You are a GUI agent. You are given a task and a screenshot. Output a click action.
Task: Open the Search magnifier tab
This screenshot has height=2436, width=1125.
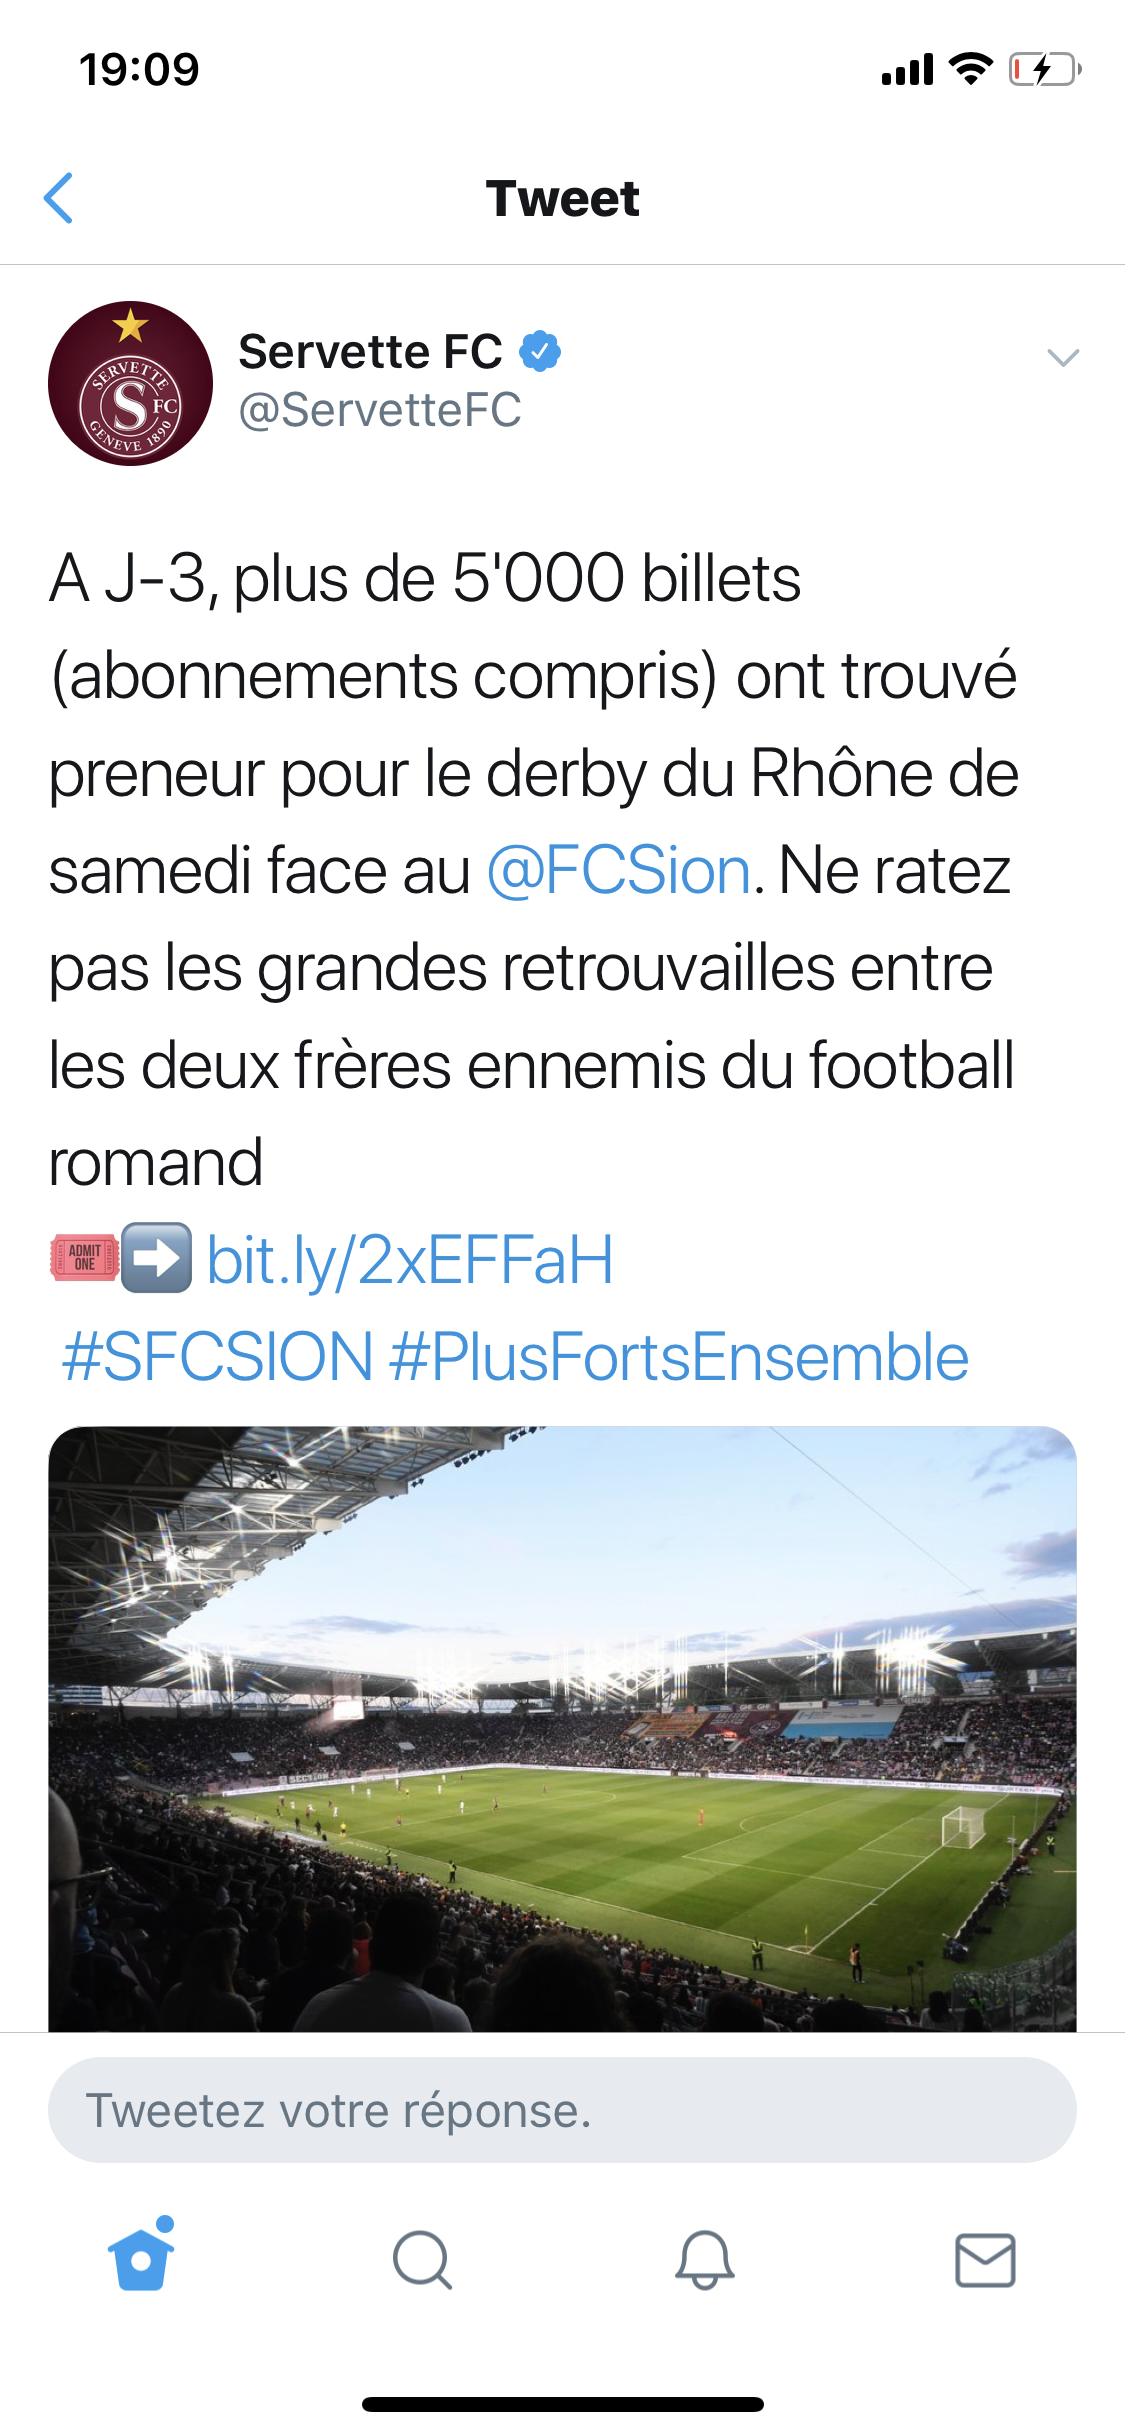coord(422,2260)
